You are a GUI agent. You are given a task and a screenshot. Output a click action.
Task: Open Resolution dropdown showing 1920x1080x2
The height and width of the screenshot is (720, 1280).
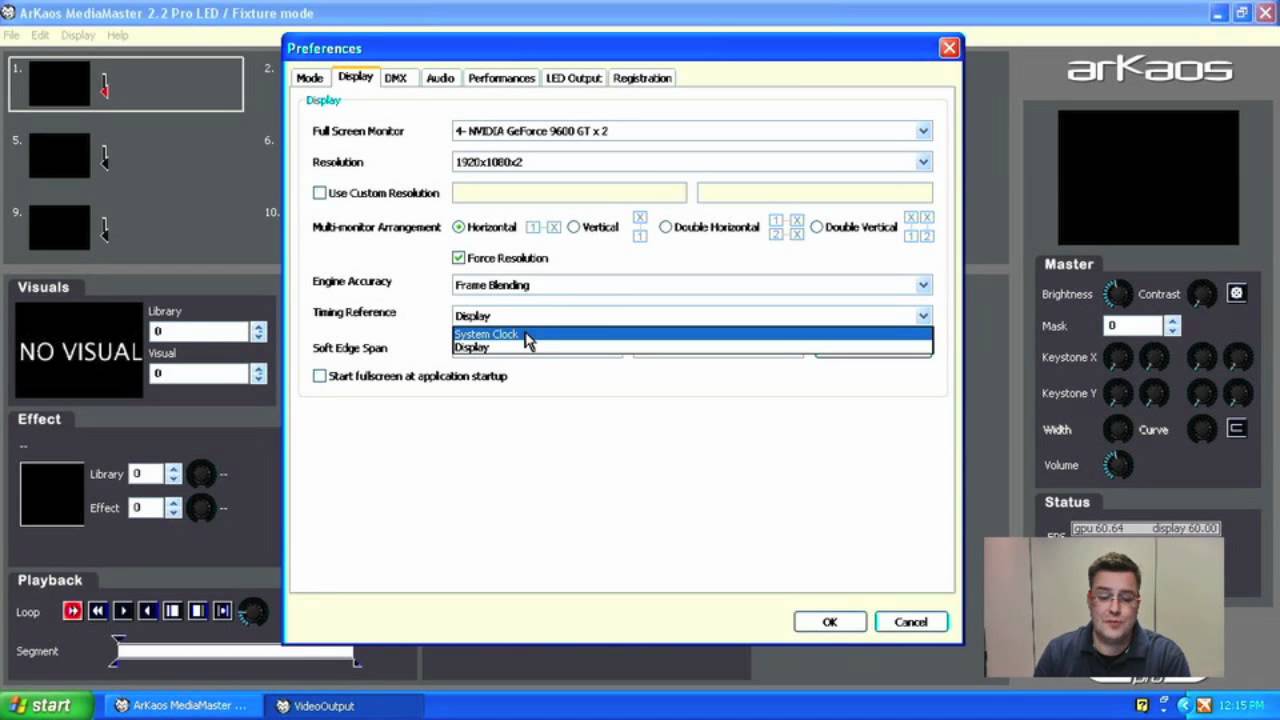click(x=692, y=162)
